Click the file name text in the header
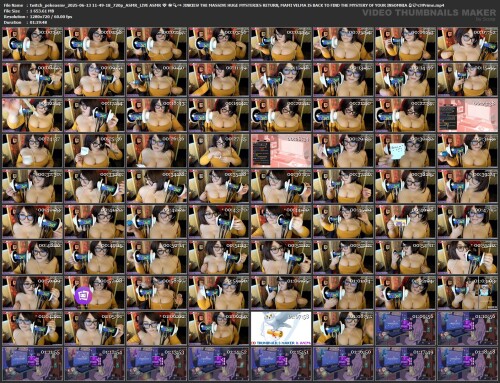Image resolution: width=500 pixels, height=383 pixels. pyautogui.click(x=237, y=5)
